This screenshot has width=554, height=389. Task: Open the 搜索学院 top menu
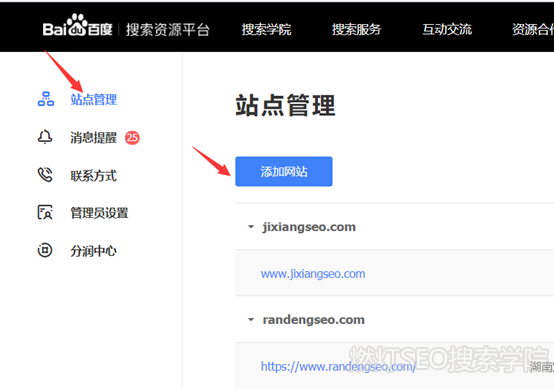pyautogui.click(x=266, y=29)
